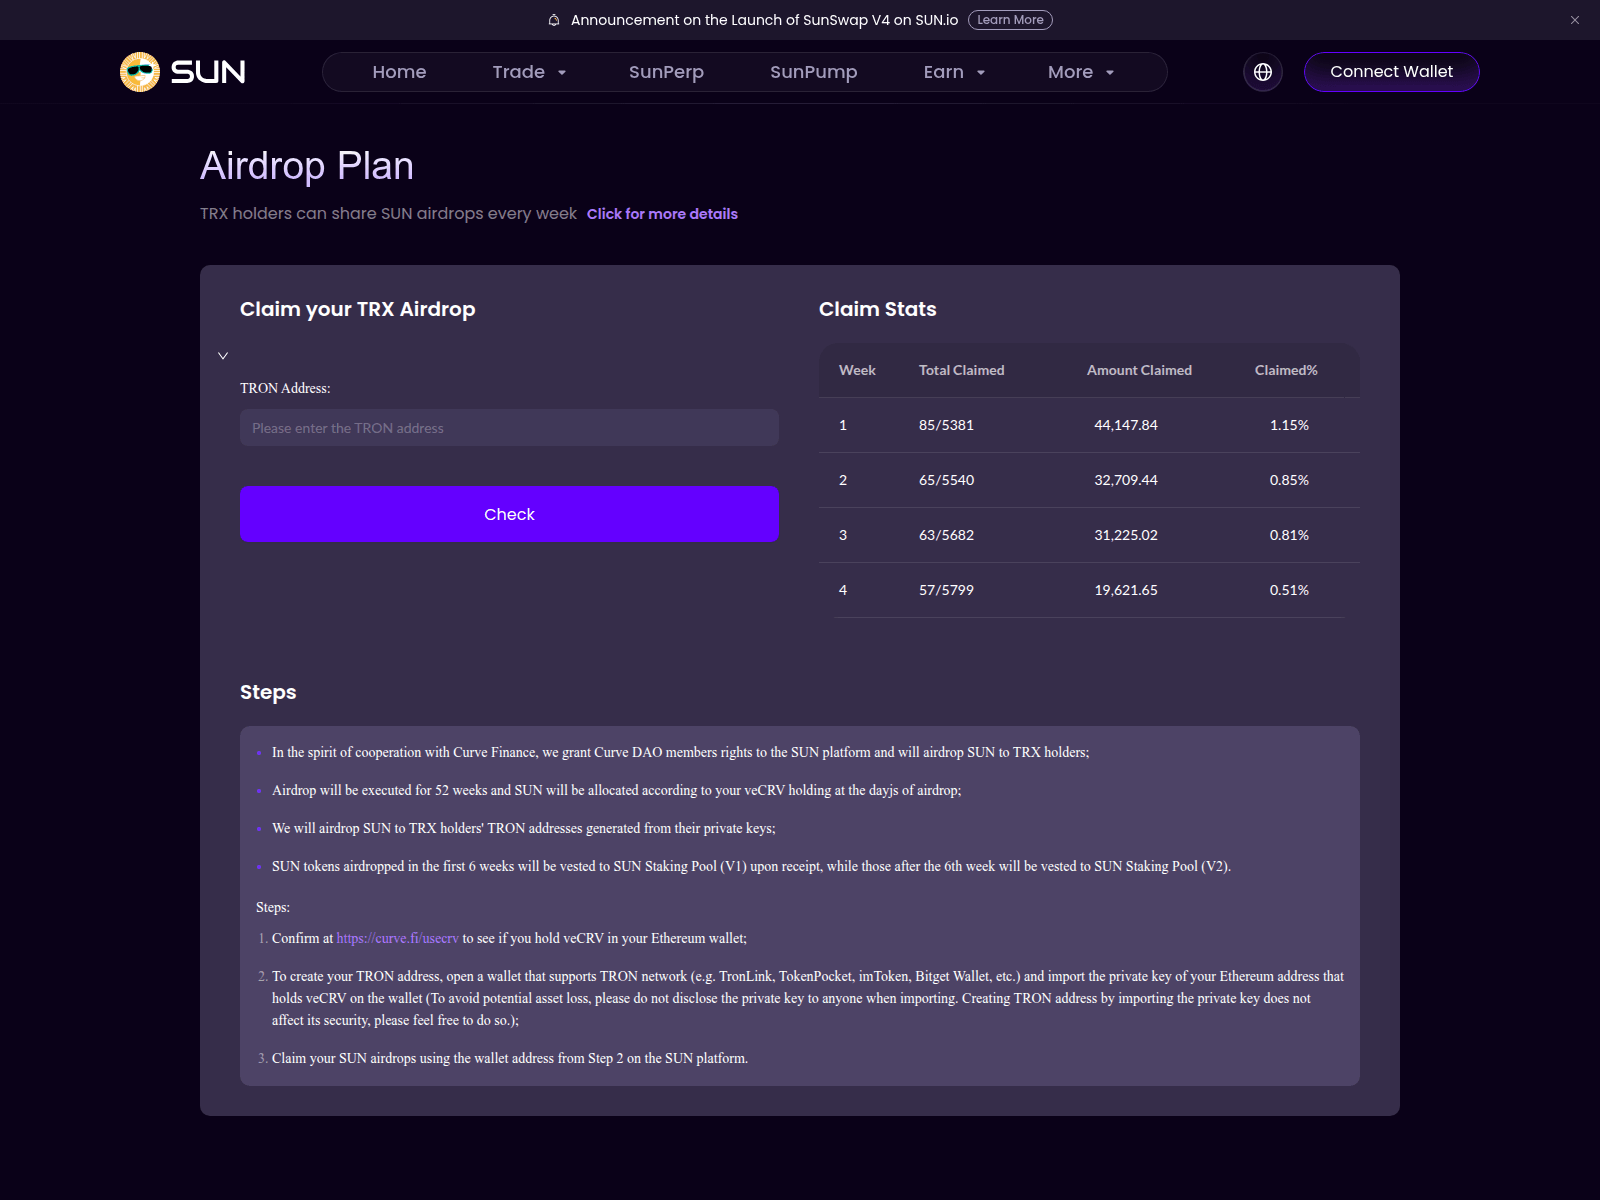Click the bullet about Airdrop executed for 52 weeks
The image size is (1600, 1200).
tap(616, 790)
